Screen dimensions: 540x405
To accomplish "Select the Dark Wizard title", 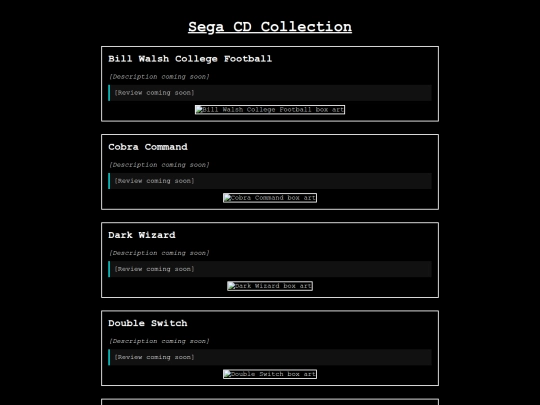I will pyautogui.click(x=142, y=235).
